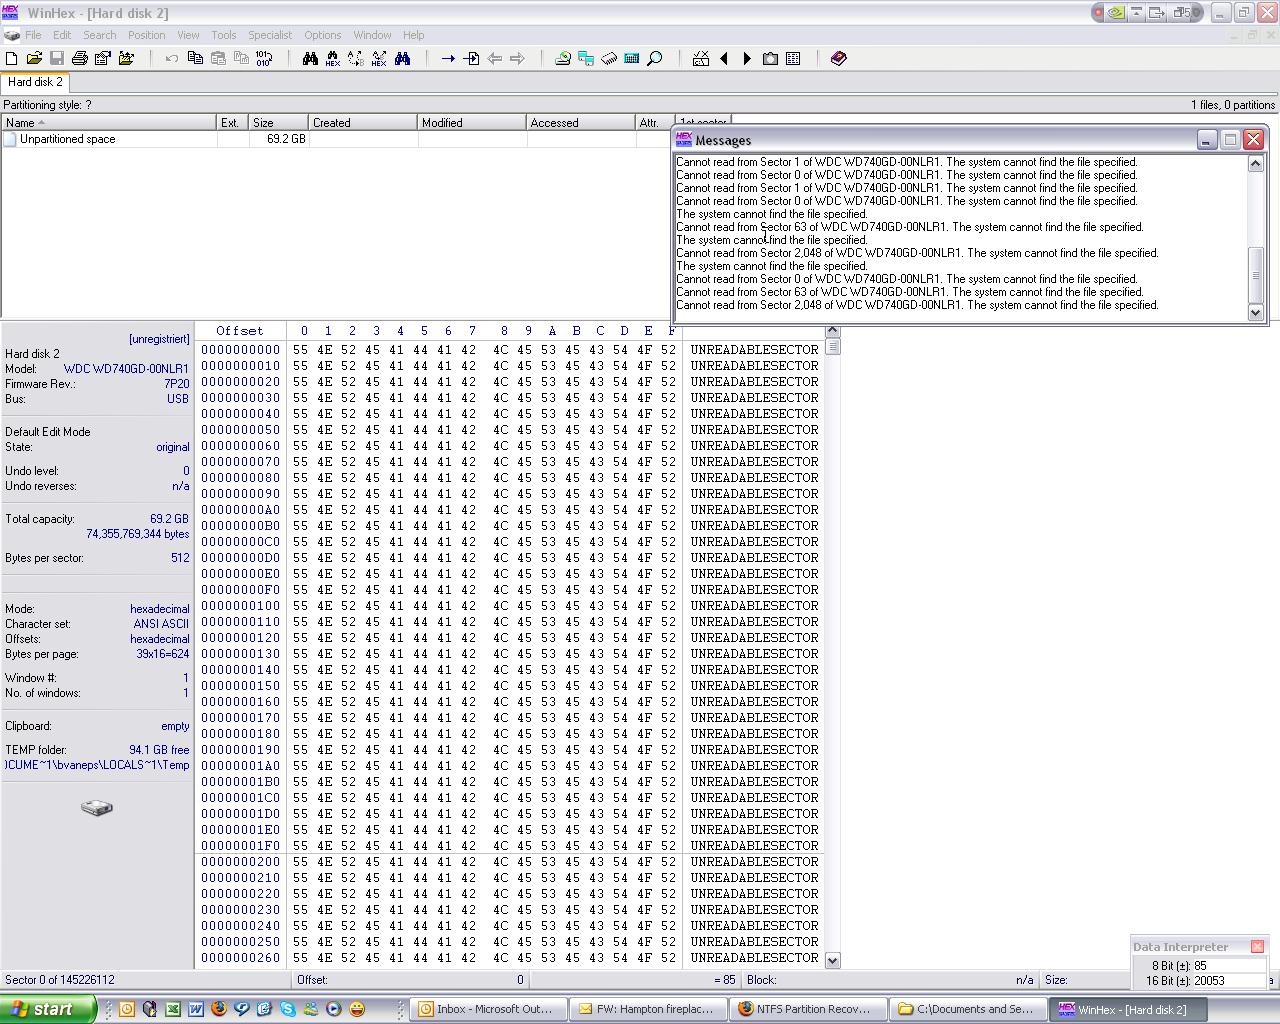1280x1024 pixels.
Task: Click the Open file folder icon
Action: 34,59
